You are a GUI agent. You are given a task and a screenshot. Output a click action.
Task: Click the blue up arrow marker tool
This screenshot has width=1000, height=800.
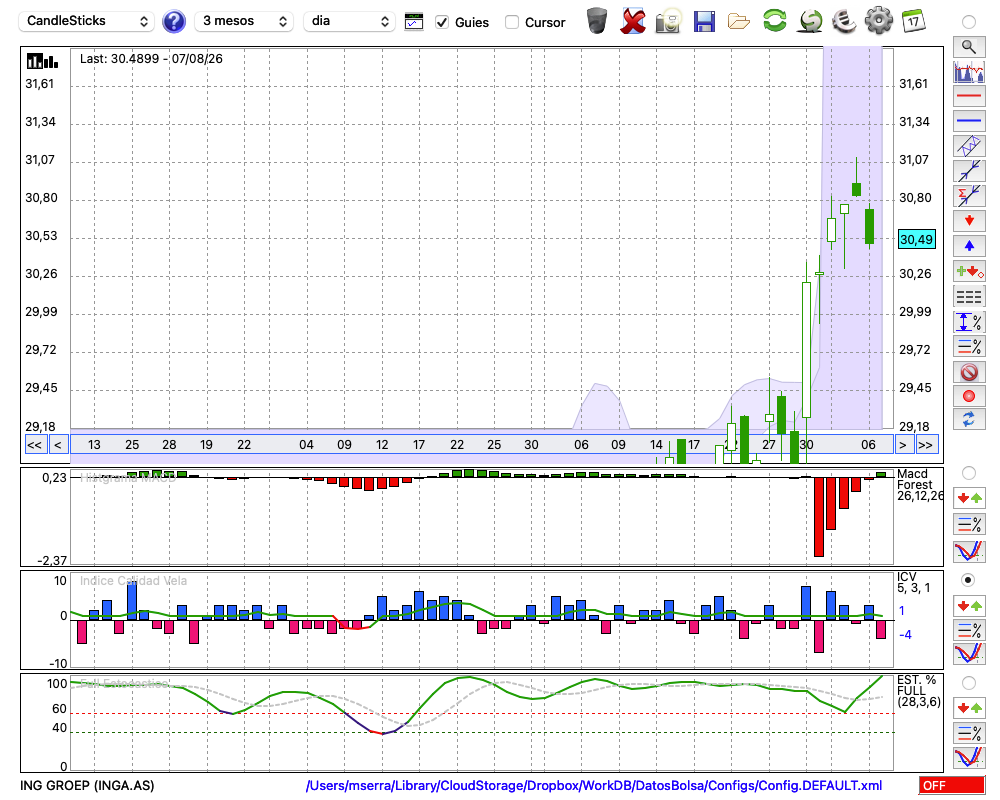coord(969,246)
